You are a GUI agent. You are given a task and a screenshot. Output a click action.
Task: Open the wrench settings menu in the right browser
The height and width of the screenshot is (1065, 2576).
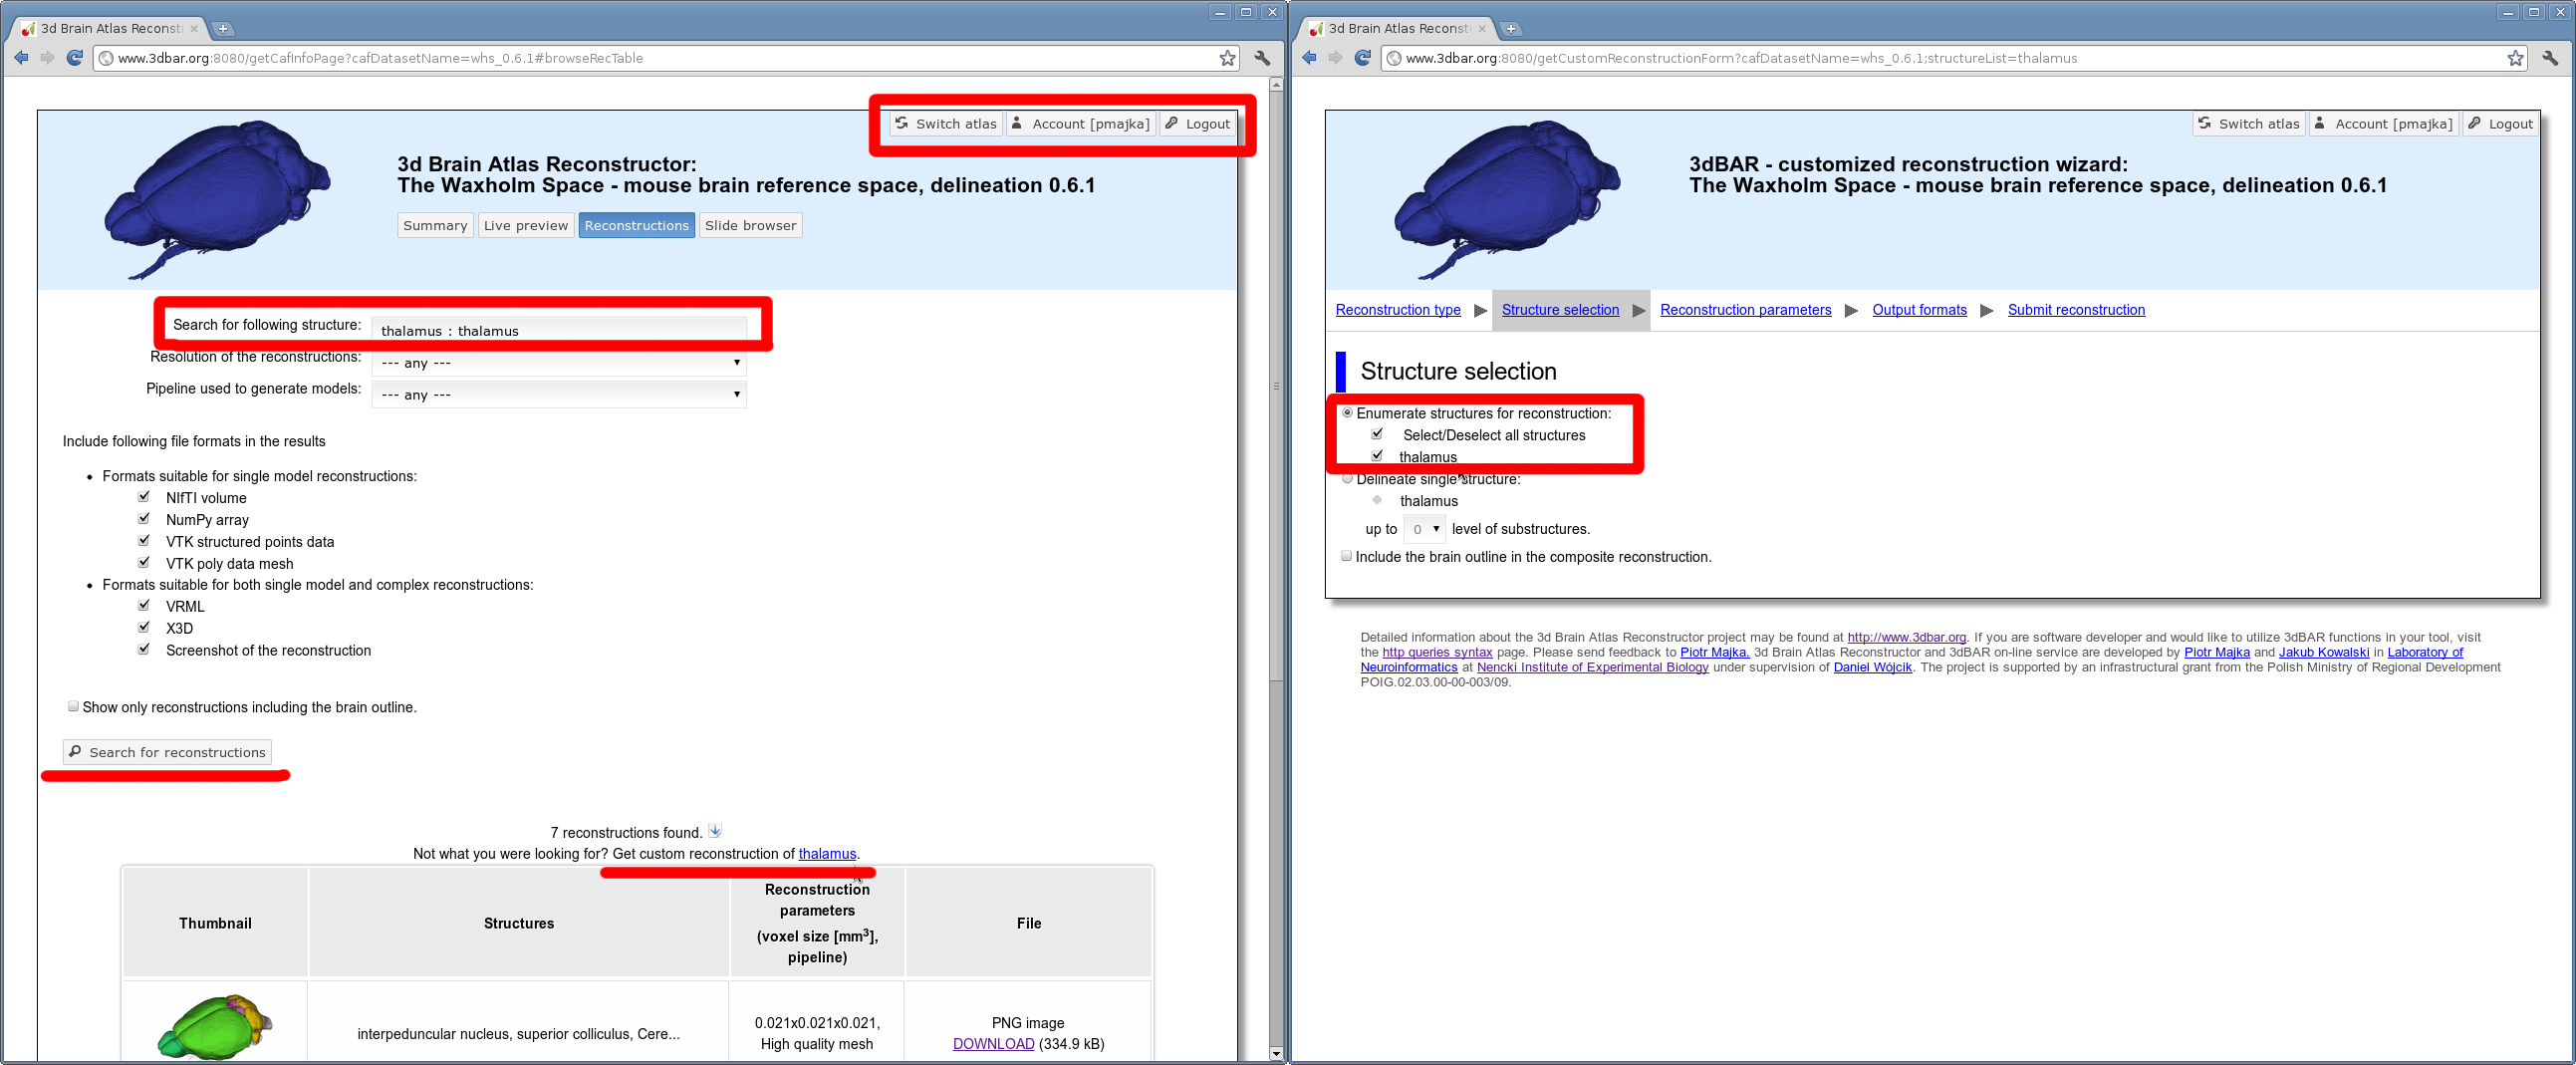[2549, 58]
